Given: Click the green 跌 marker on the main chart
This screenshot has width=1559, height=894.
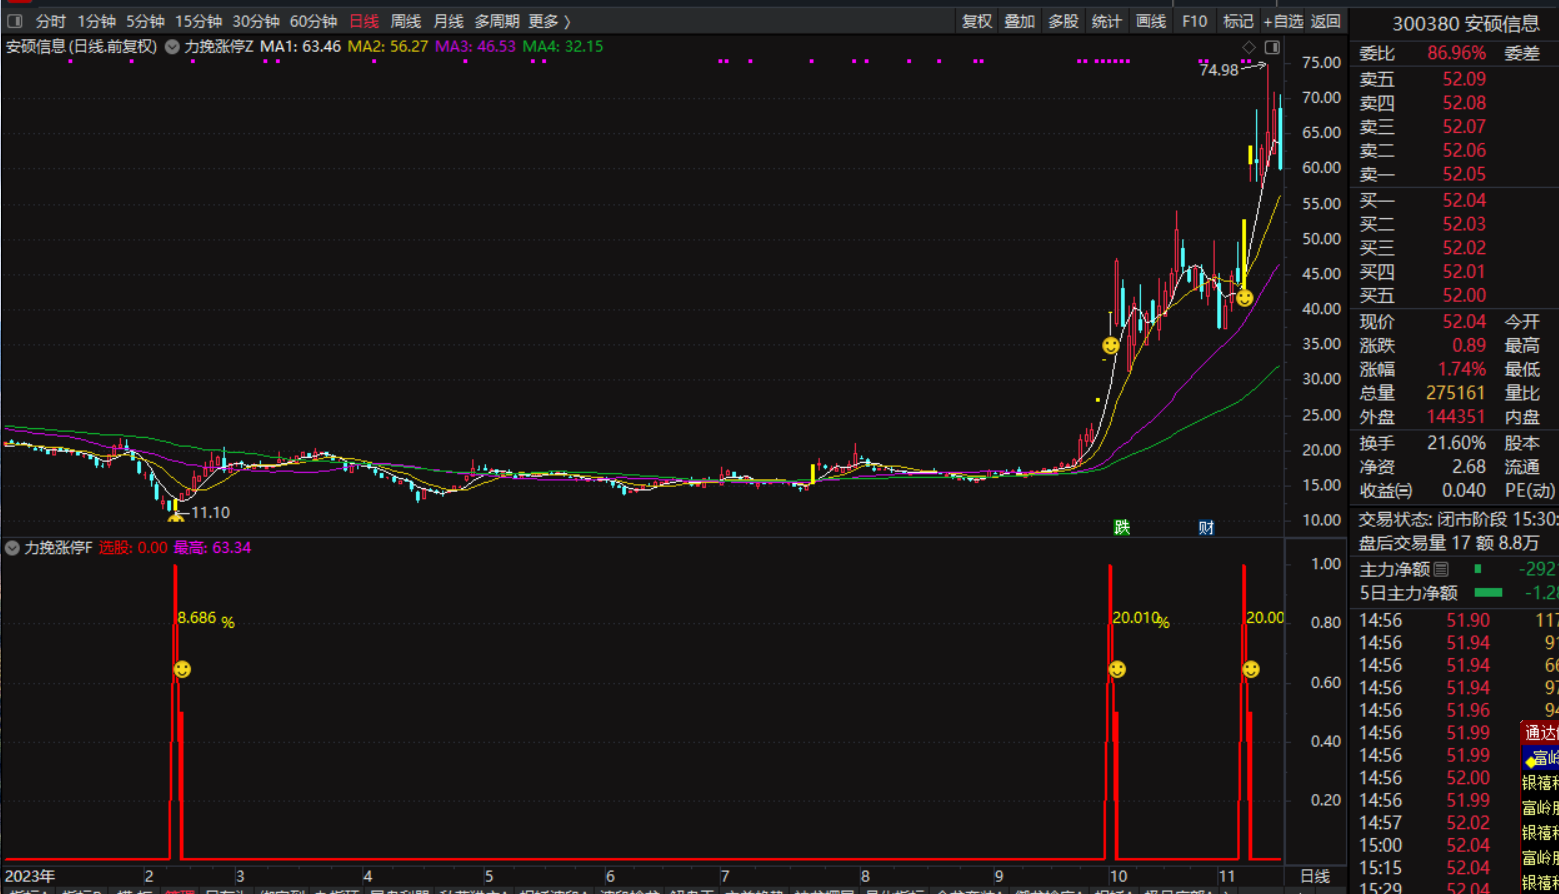Looking at the screenshot, I should (1122, 527).
